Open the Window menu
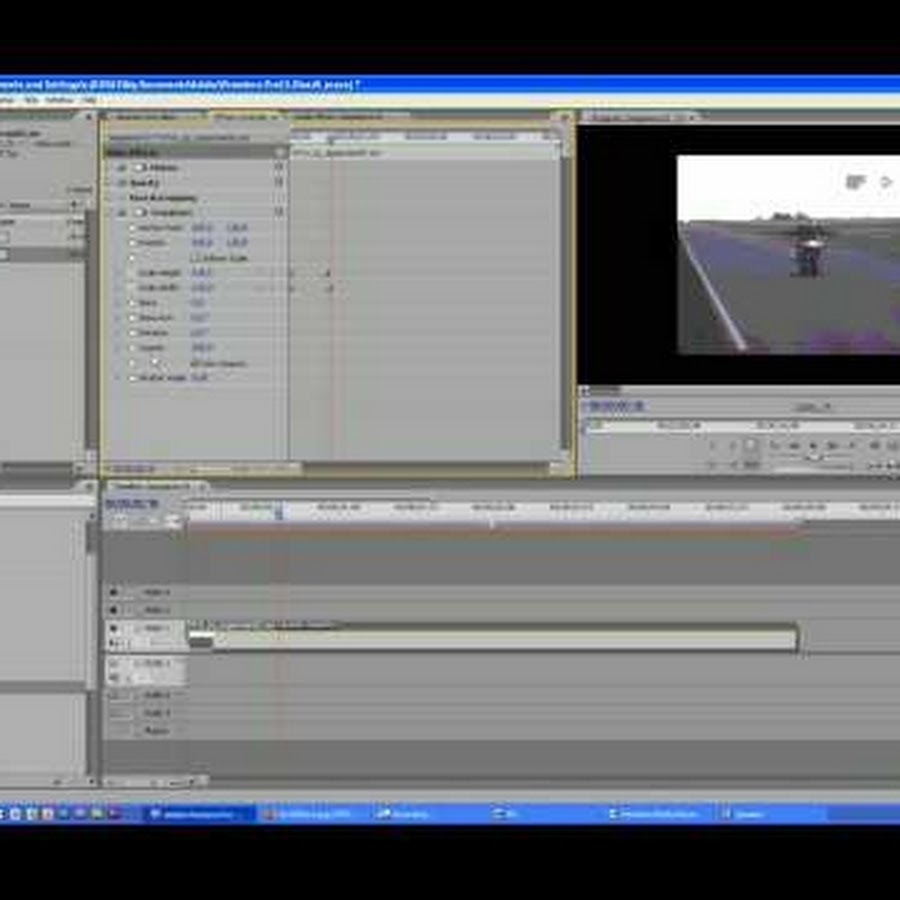 pyautogui.click(x=59, y=100)
